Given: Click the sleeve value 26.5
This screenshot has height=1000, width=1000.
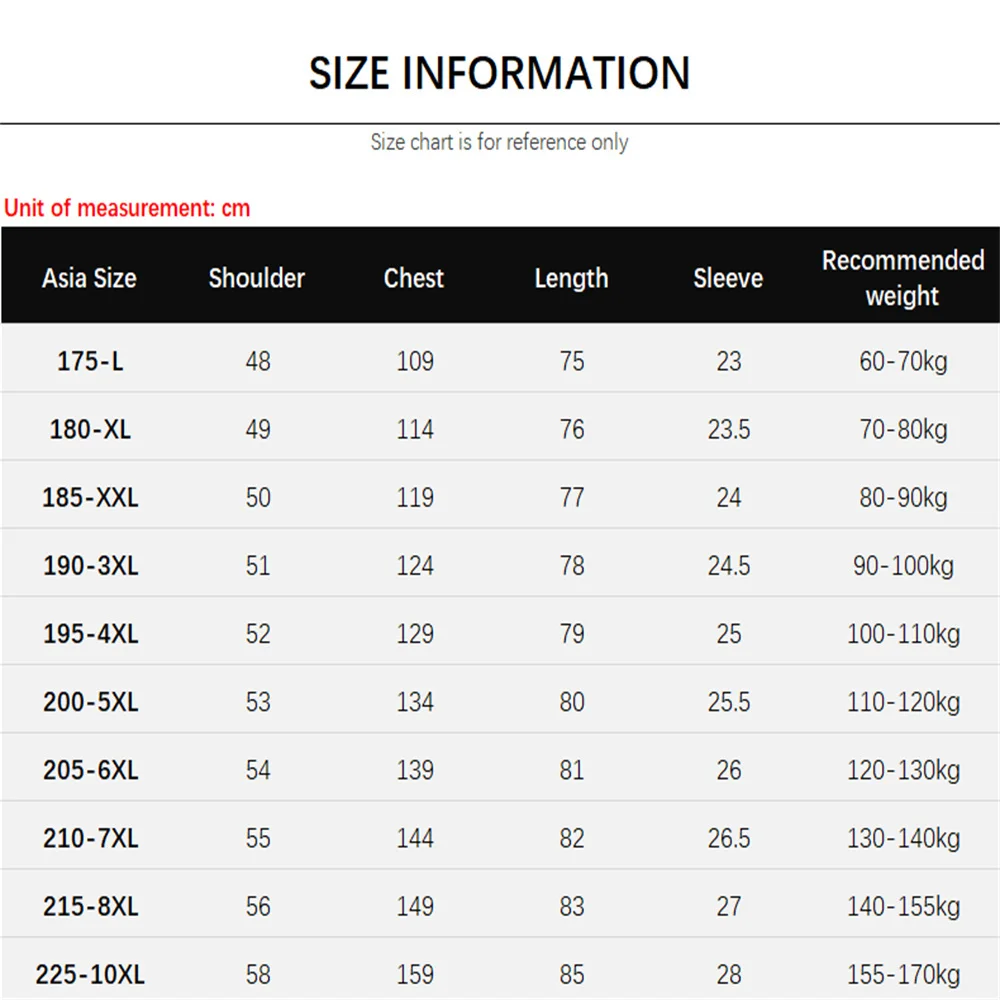Looking at the screenshot, I should [x=729, y=838].
